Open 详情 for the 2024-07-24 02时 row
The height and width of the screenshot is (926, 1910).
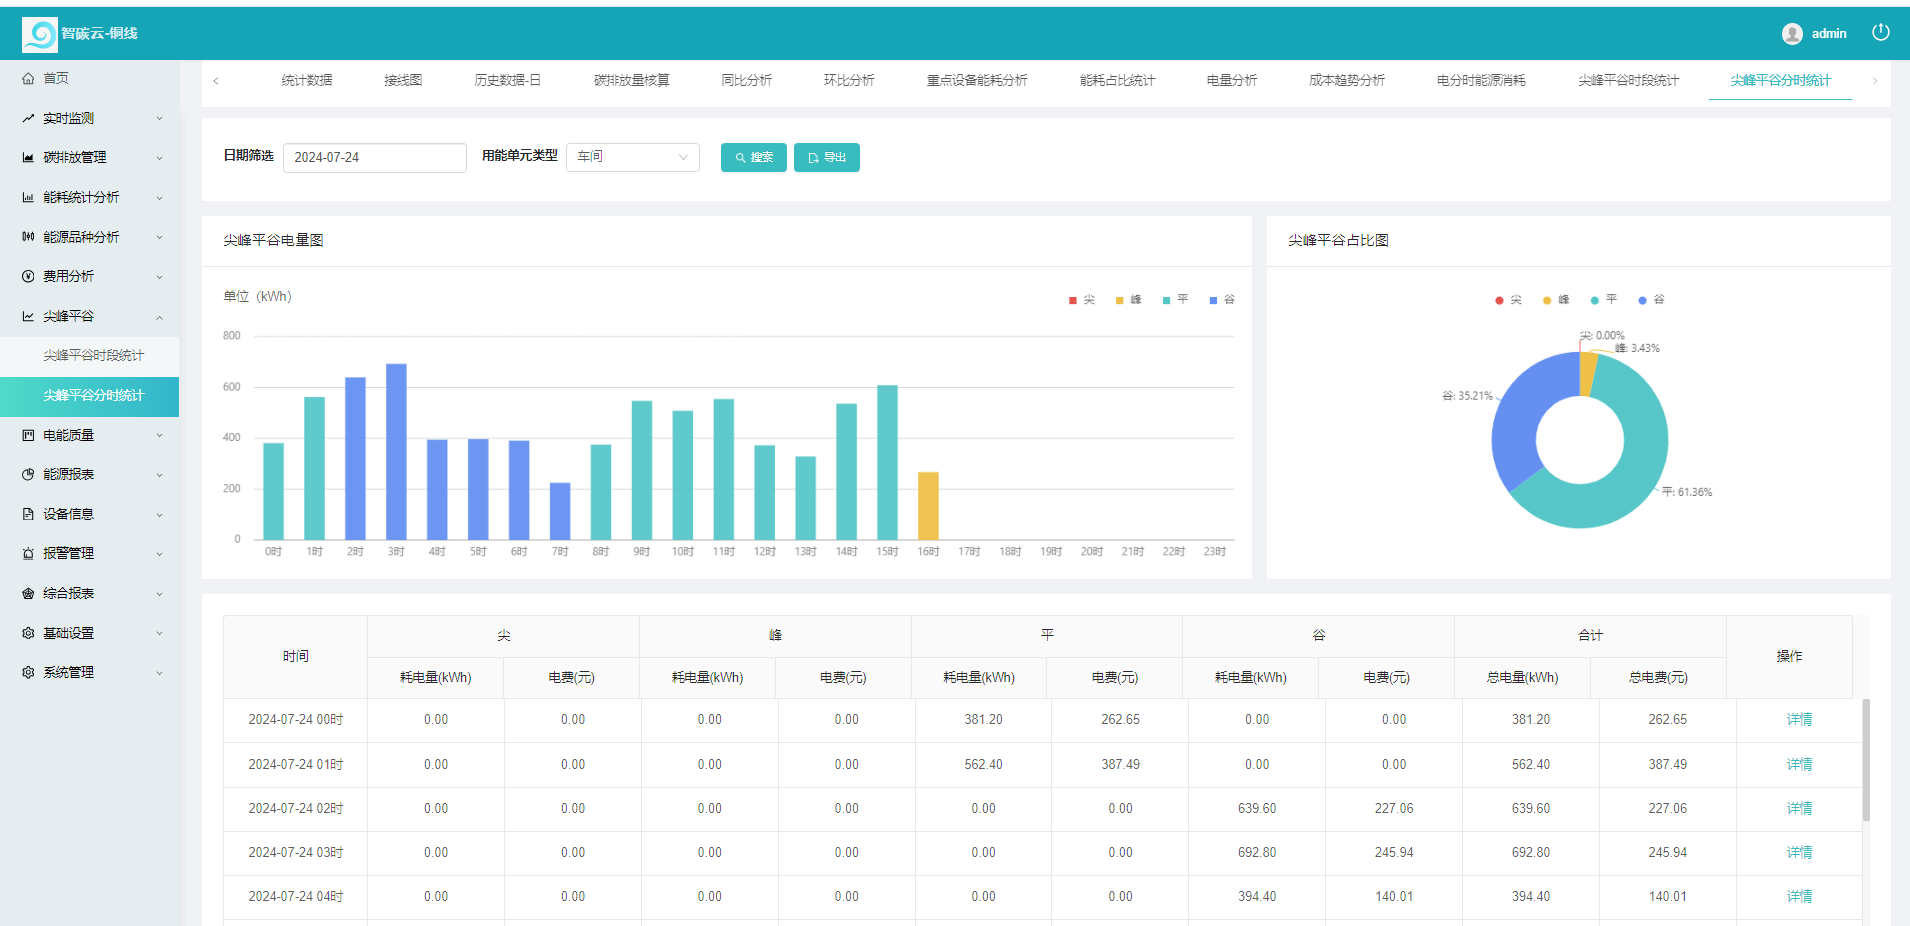click(1798, 808)
